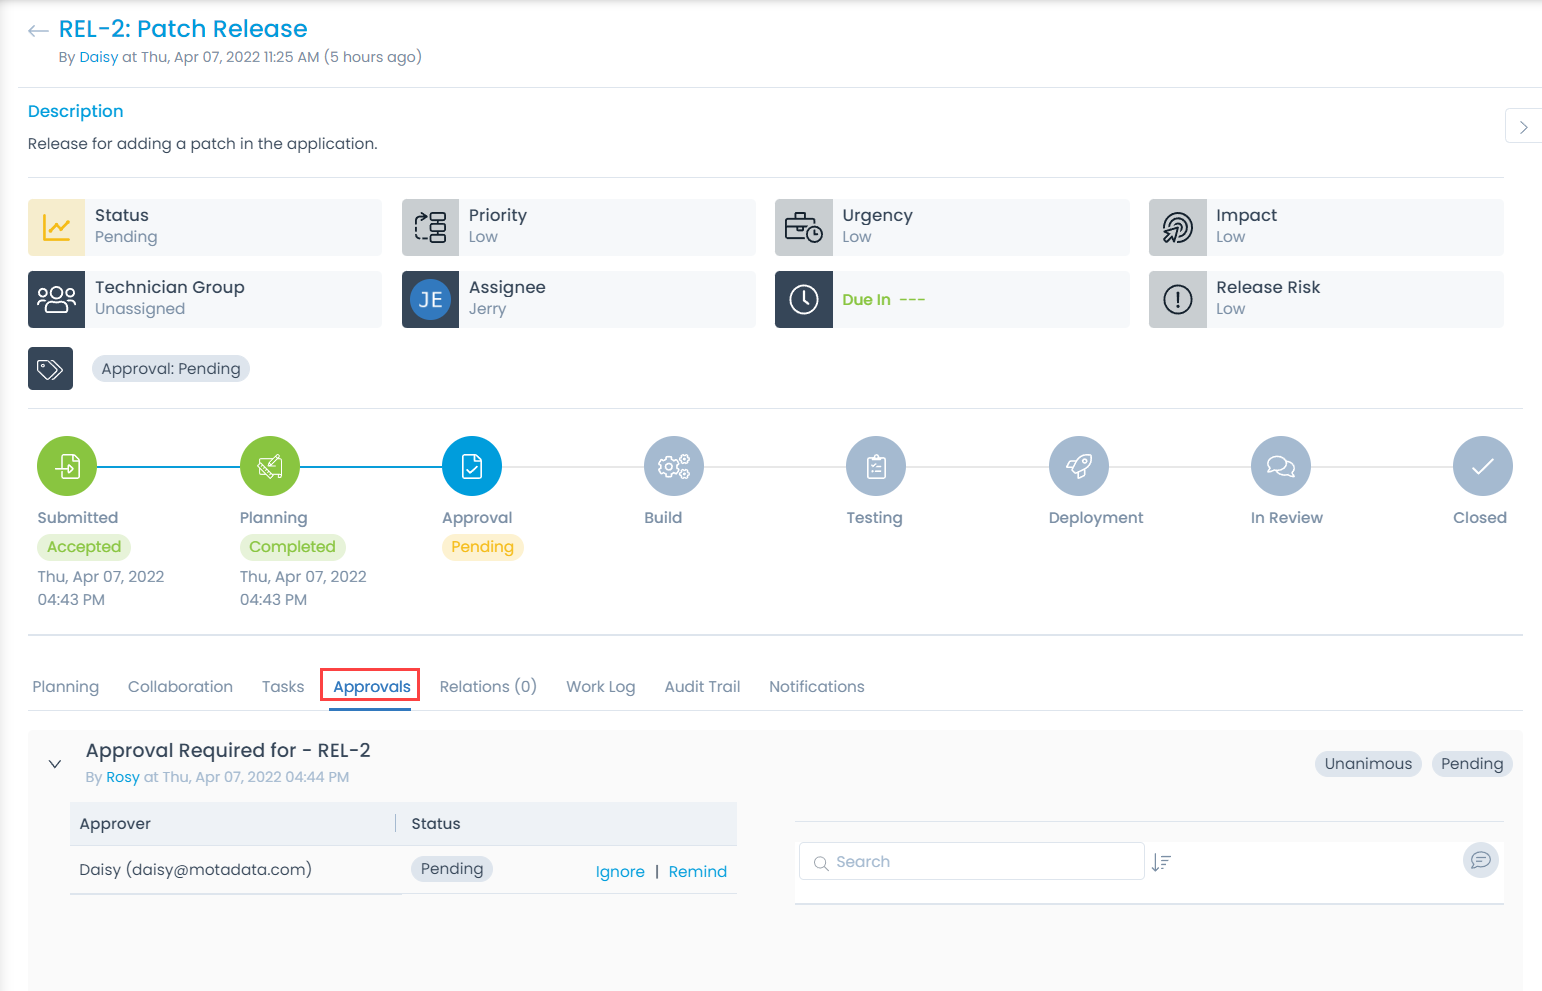
Task: Collapse the Approval Required for REL-2 section
Action: tap(55, 764)
